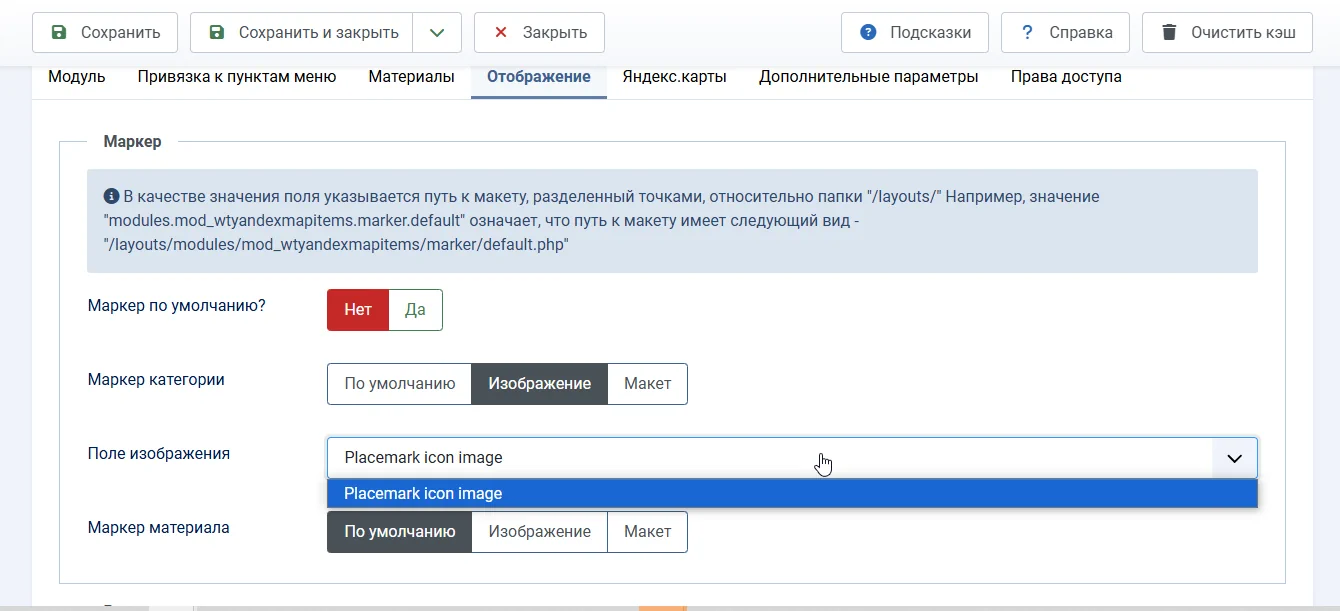The image size is (1340, 611).
Task: Expand the save options chevron dropdown
Action: pos(437,32)
